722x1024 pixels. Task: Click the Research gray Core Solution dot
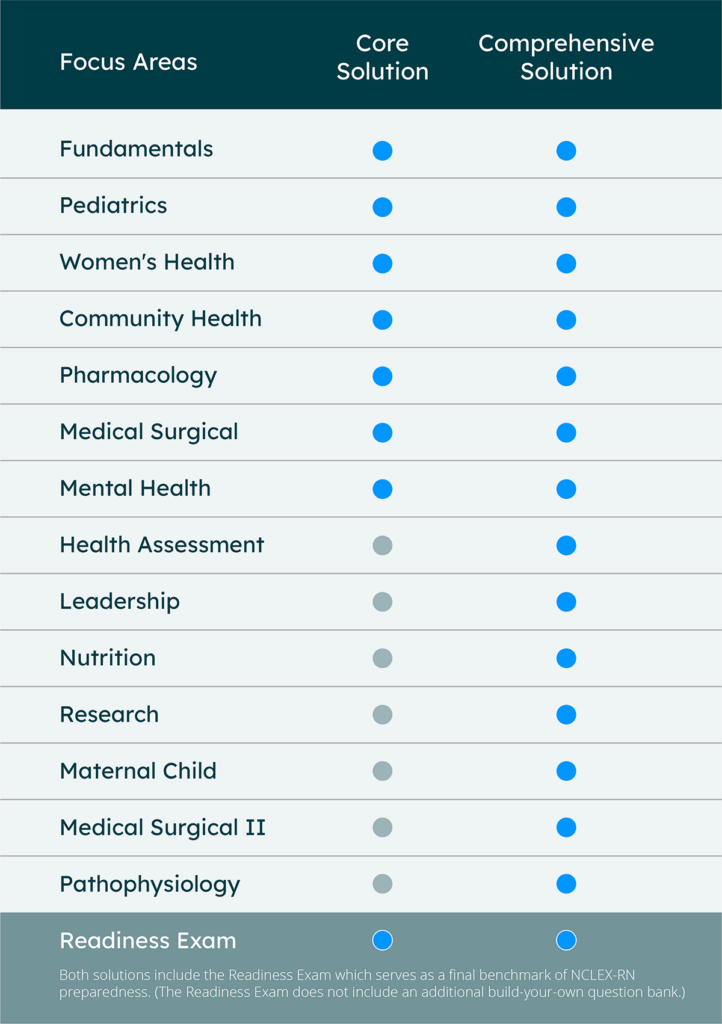[x=383, y=714]
